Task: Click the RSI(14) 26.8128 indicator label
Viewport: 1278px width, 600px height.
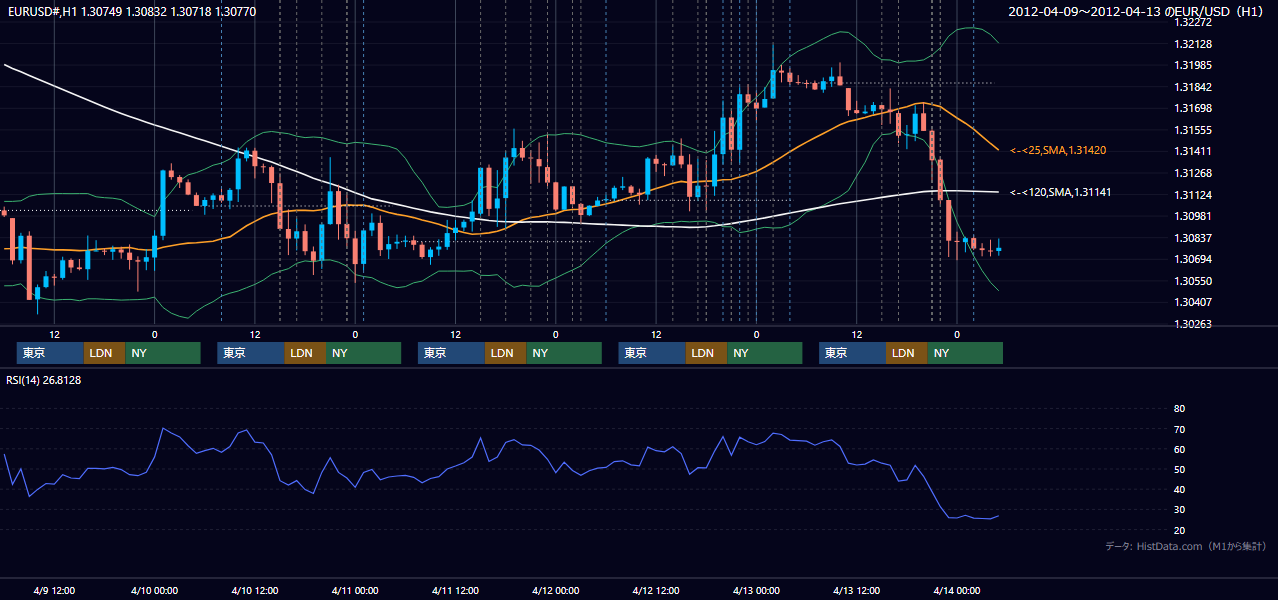Action: point(44,380)
